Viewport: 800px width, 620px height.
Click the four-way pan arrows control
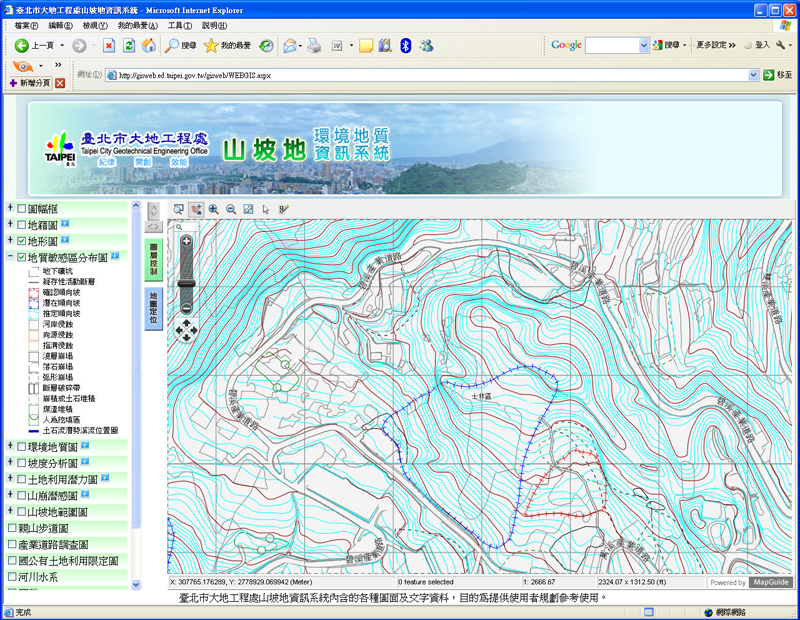[186, 329]
